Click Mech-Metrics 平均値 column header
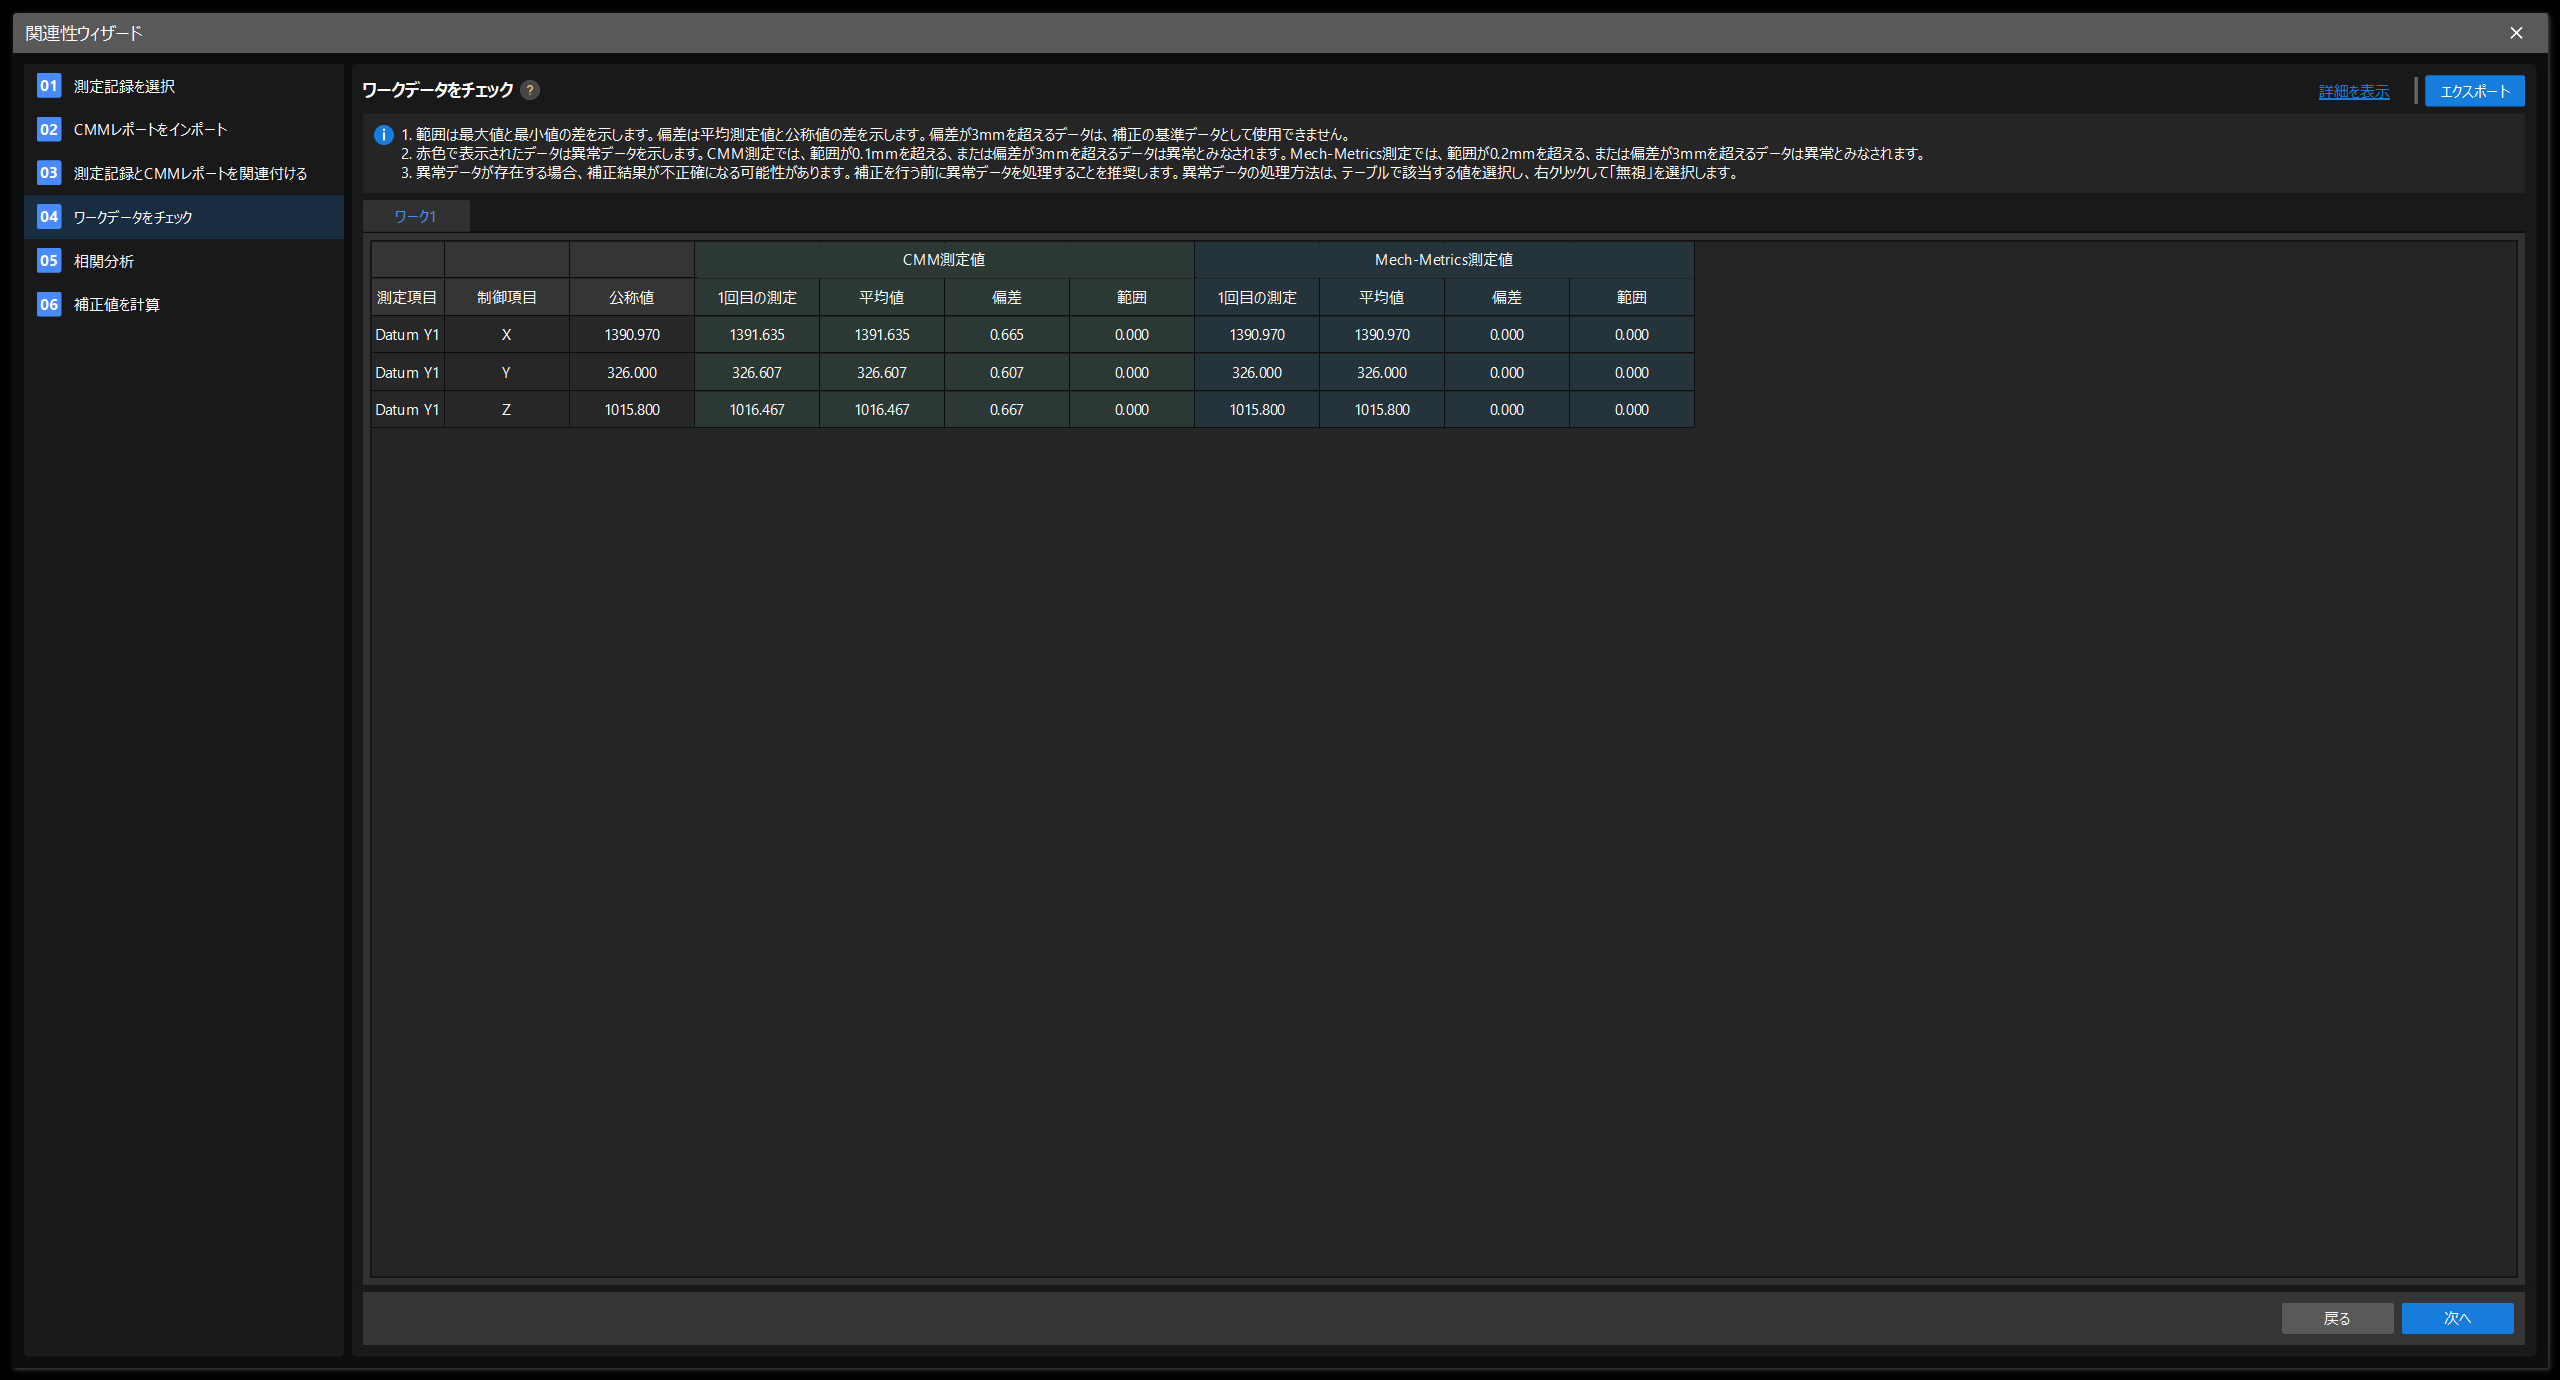This screenshot has height=1380, width=2560. pyautogui.click(x=1382, y=298)
